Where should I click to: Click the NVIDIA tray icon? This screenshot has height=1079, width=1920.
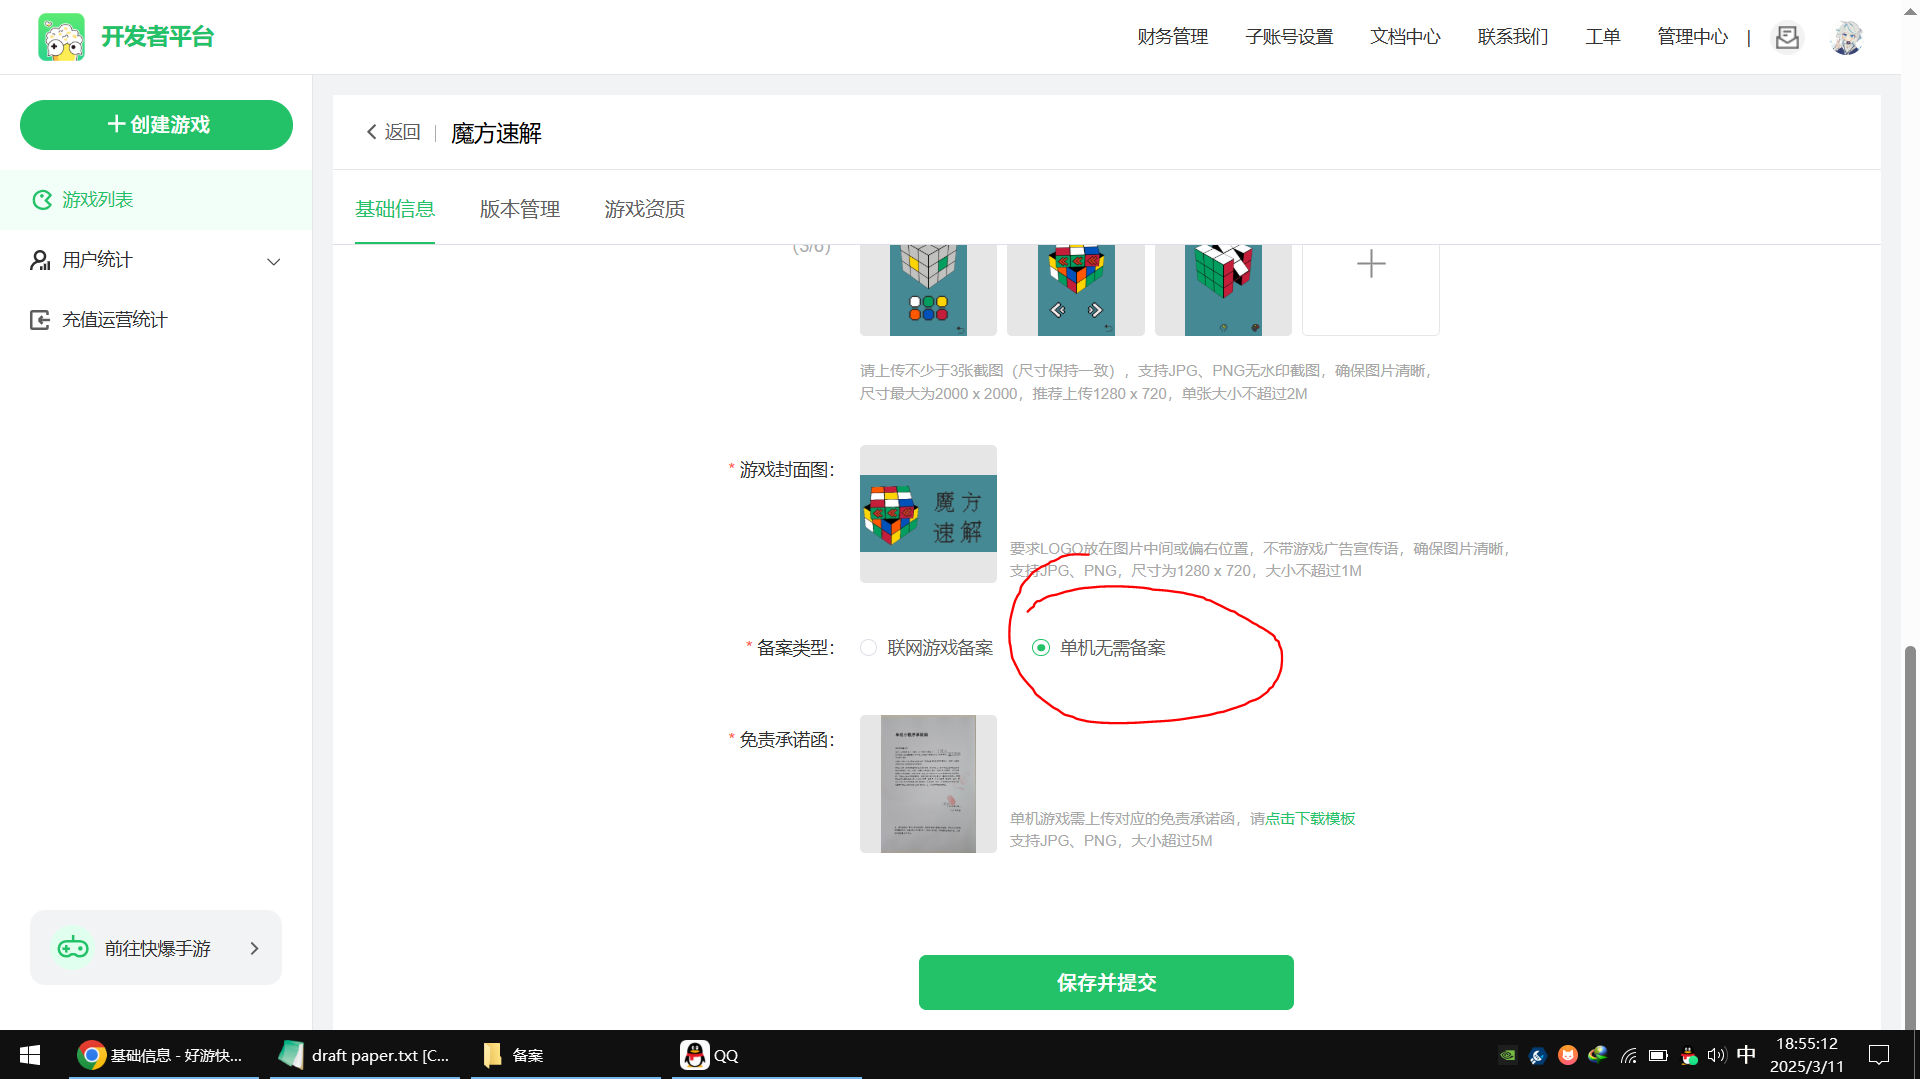[x=1507, y=1055]
